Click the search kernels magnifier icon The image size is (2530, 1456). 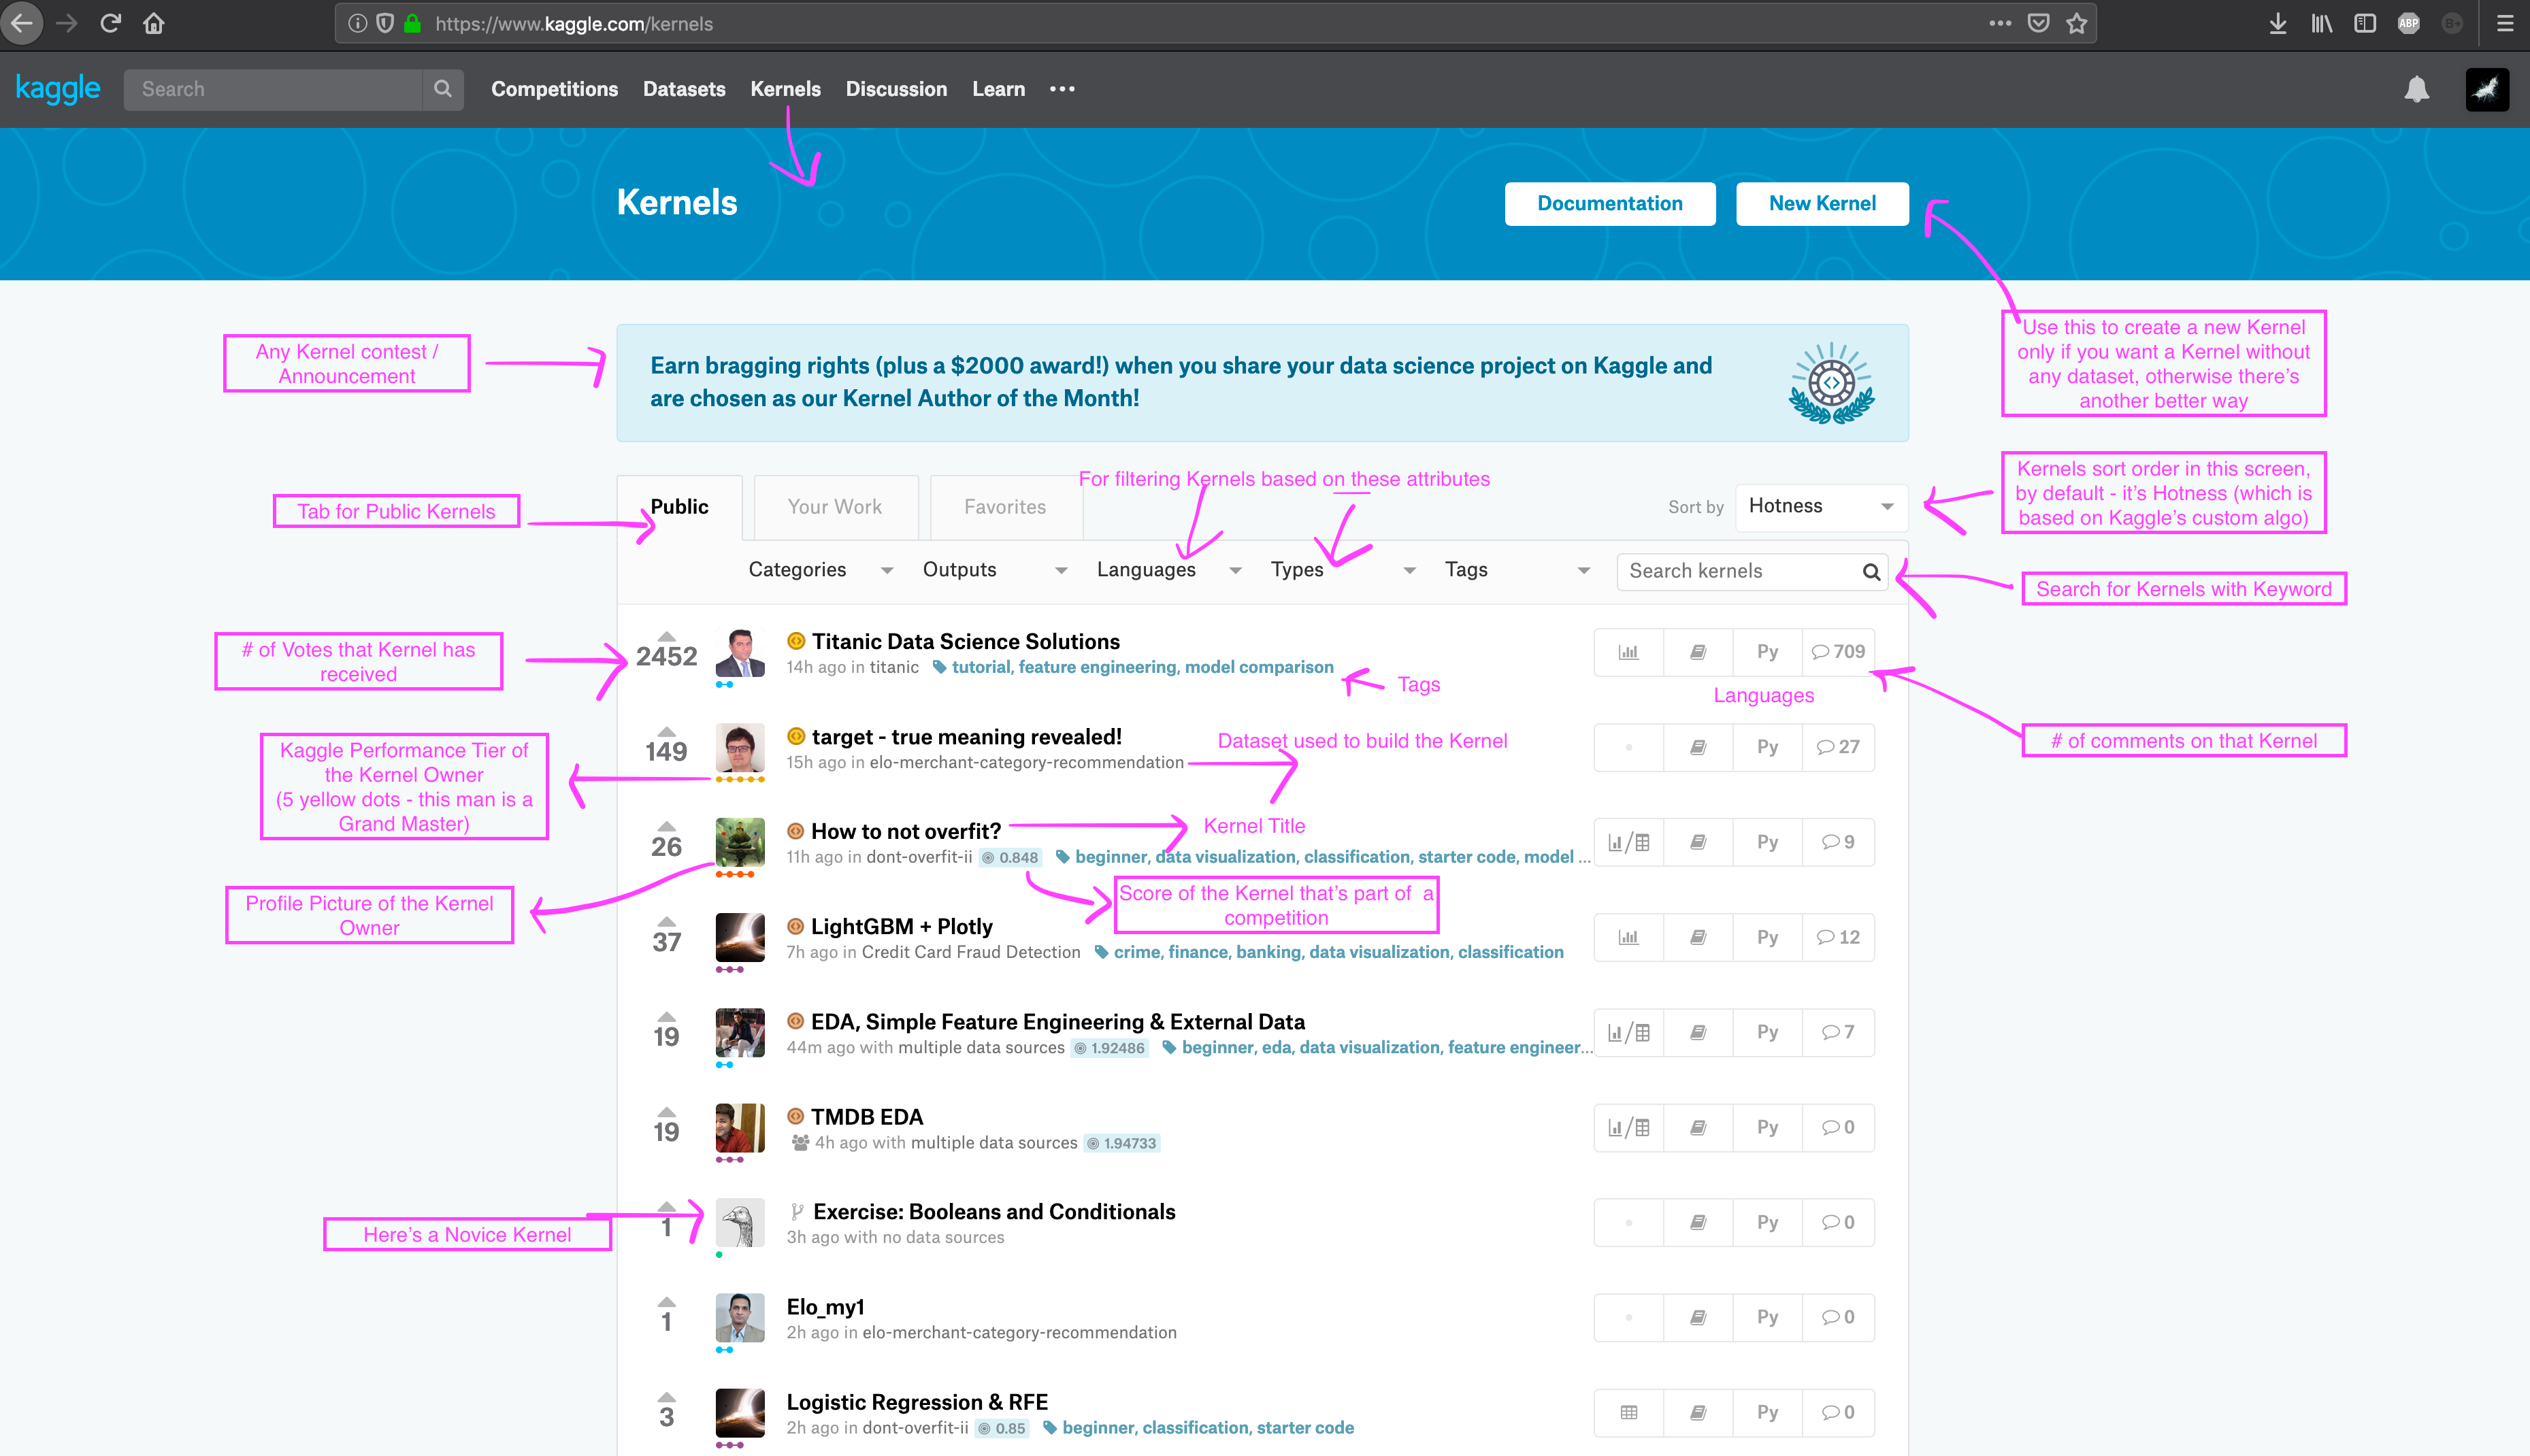click(1870, 571)
